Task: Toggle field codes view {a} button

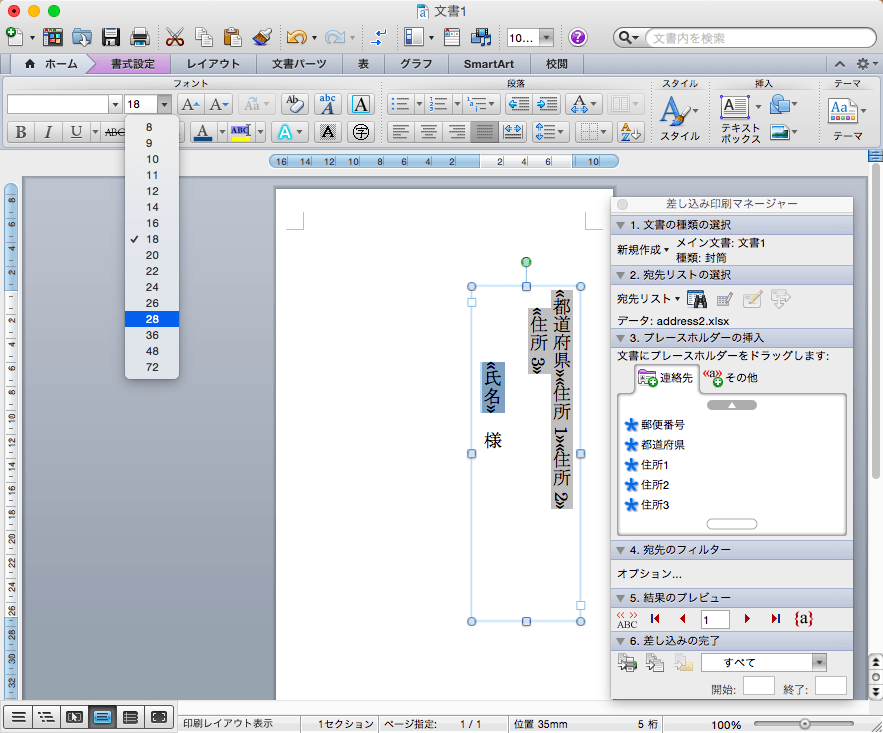Action: point(802,620)
